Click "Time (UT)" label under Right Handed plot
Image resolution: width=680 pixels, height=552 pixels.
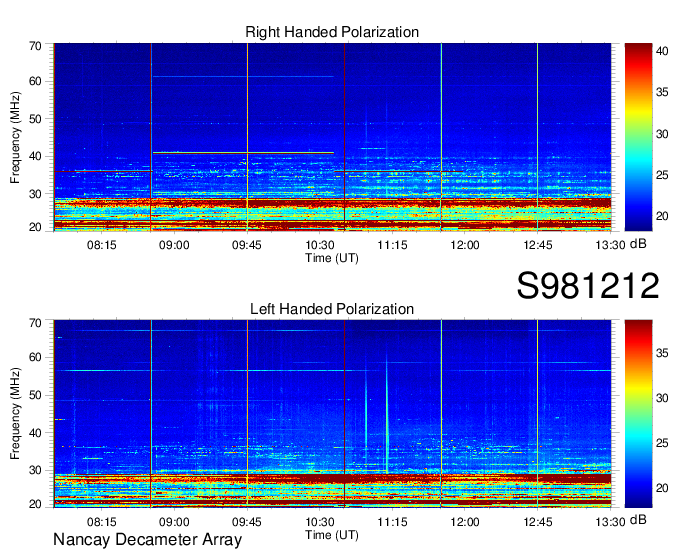[332, 258]
